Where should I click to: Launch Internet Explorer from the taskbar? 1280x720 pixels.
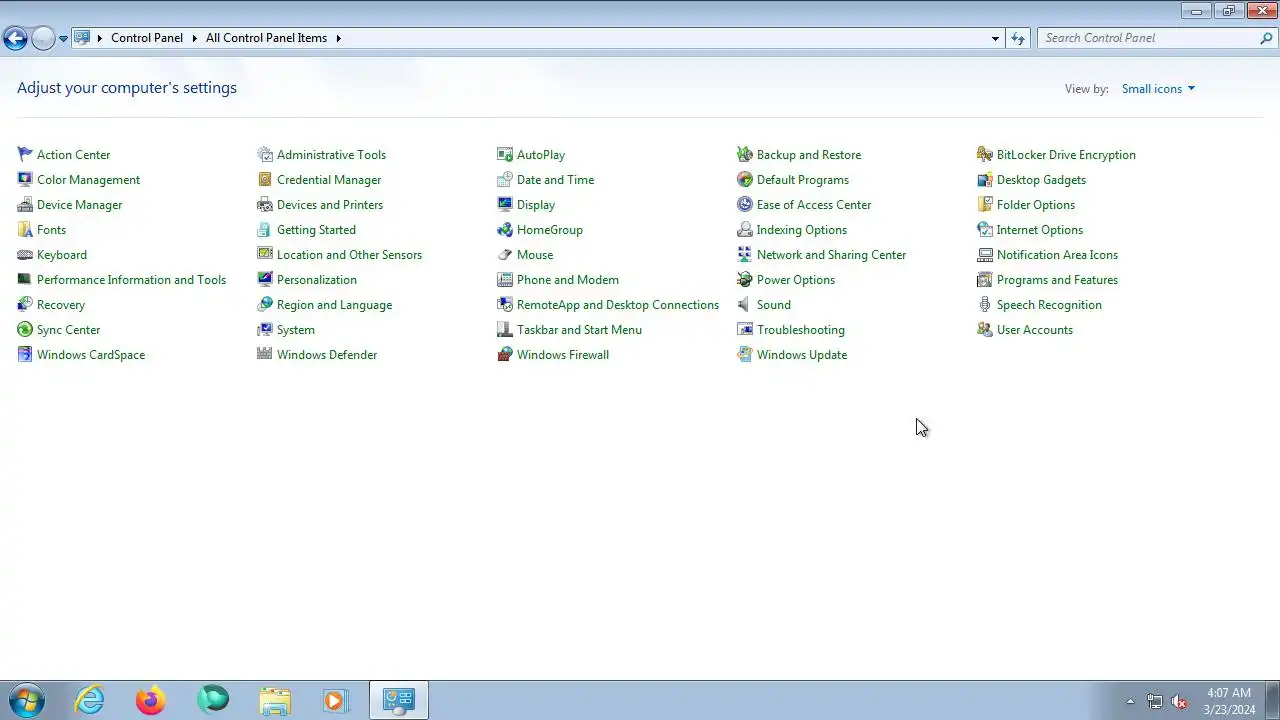pos(90,700)
